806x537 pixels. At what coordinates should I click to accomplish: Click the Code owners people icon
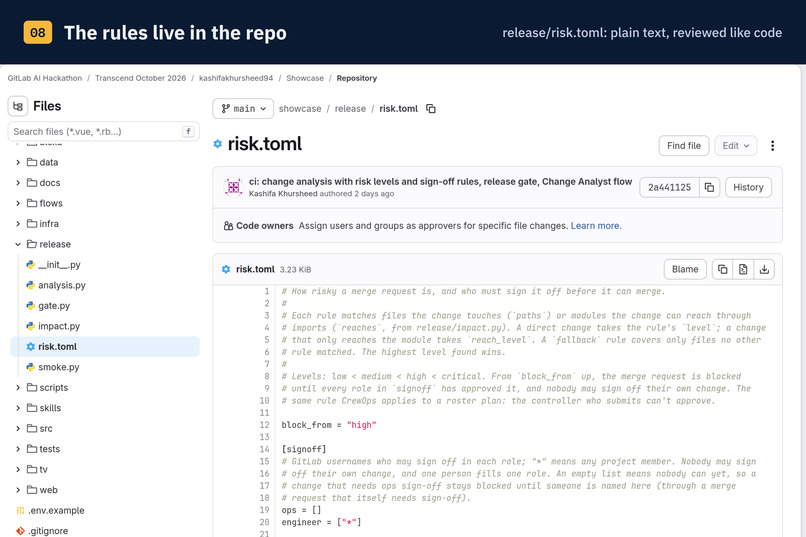[x=228, y=226]
